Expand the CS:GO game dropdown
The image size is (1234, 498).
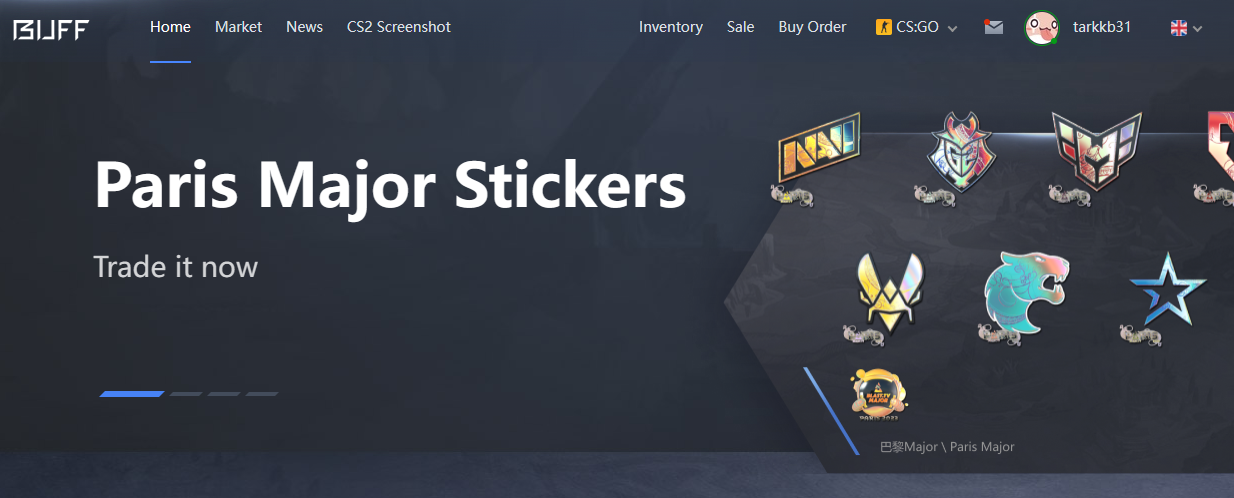point(916,27)
